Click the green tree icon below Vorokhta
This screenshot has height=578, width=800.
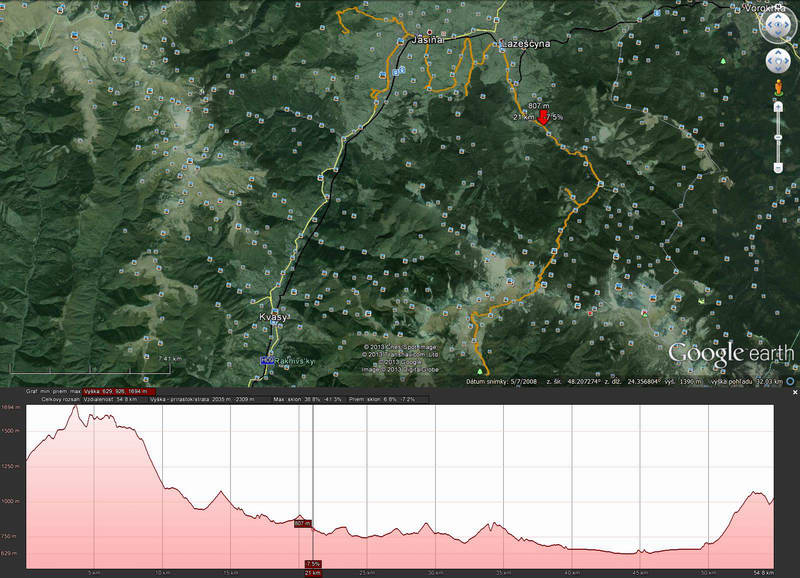[x=723, y=61]
